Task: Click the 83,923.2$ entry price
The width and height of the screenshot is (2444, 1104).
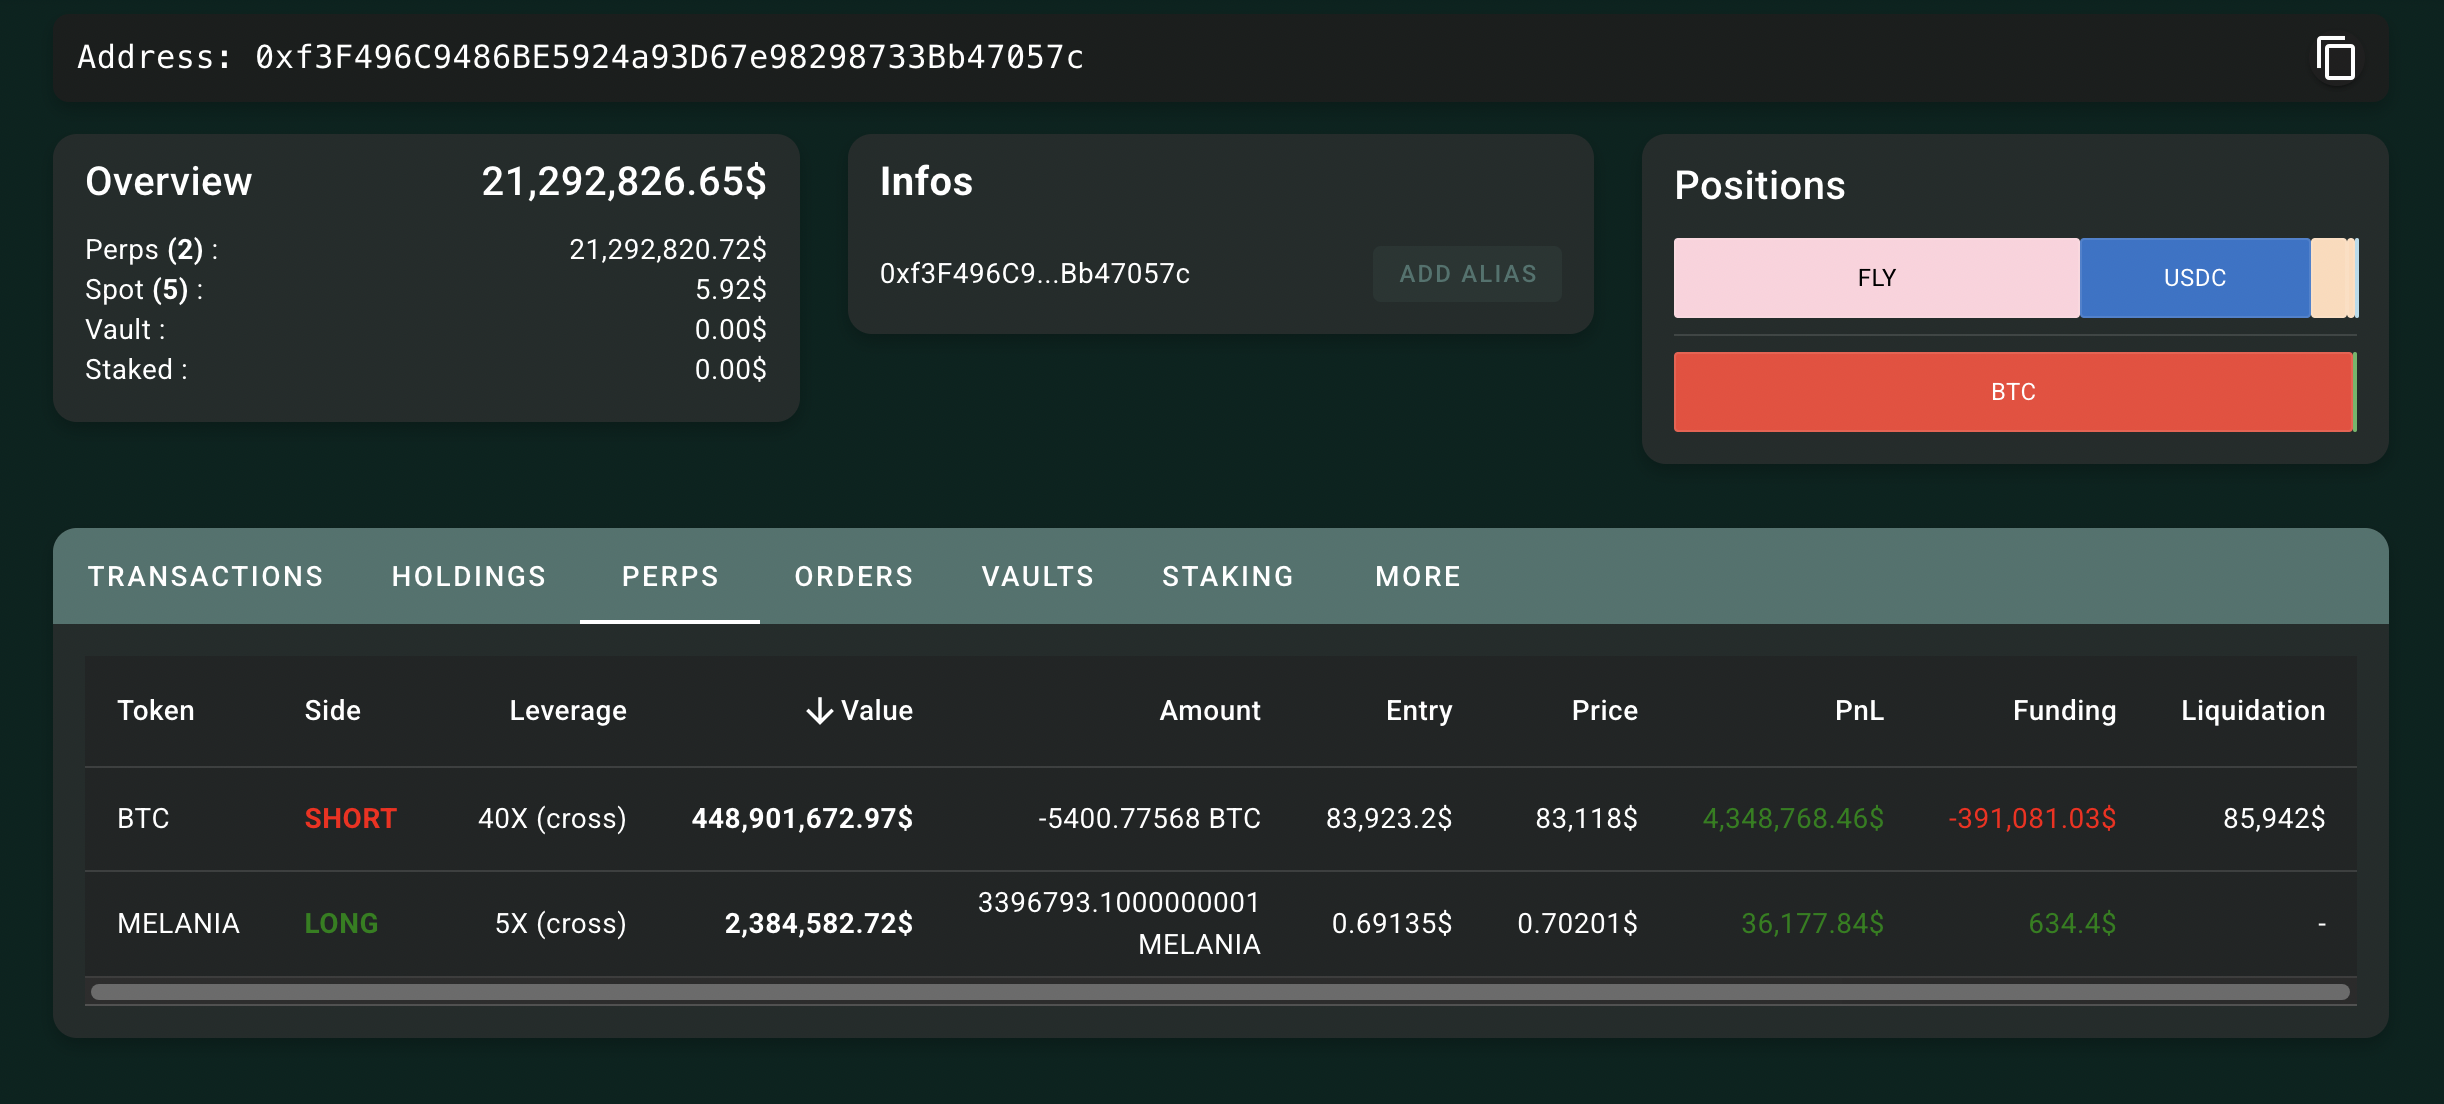Action: coord(1389,819)
